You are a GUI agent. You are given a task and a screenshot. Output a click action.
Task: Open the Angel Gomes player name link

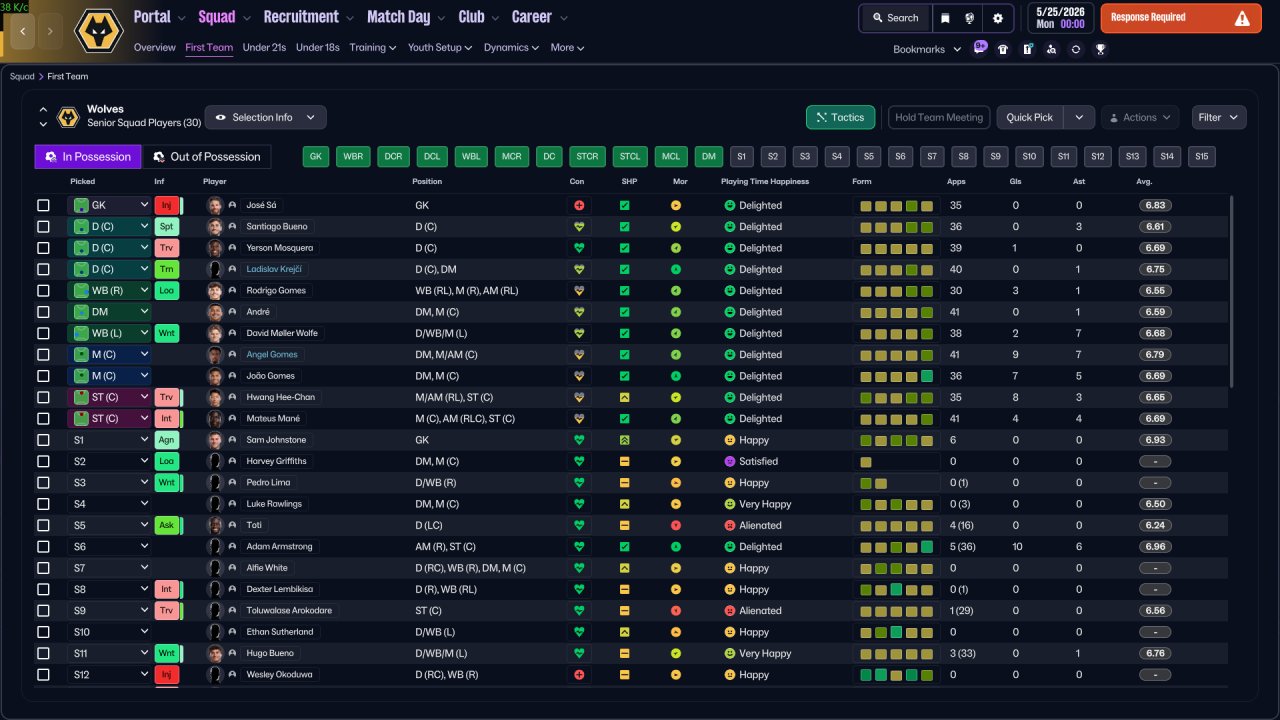tap(272, 355)
